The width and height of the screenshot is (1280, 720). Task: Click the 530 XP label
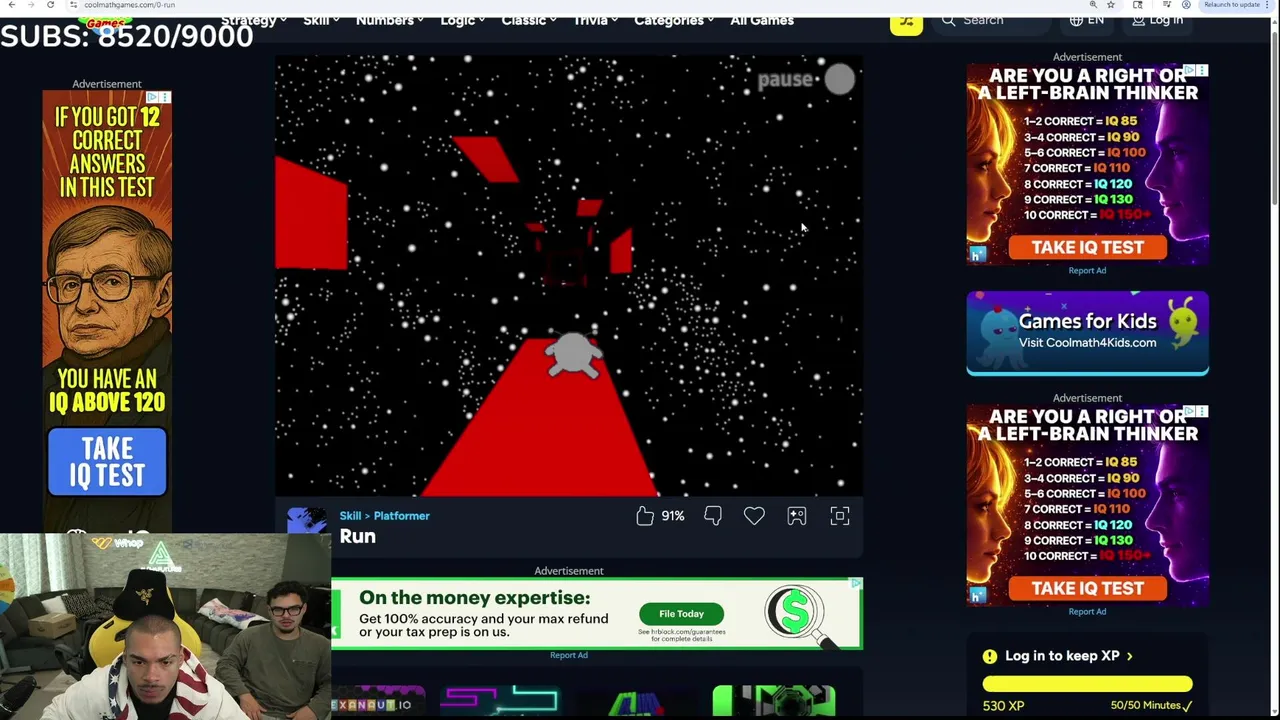pos(1003,705)
